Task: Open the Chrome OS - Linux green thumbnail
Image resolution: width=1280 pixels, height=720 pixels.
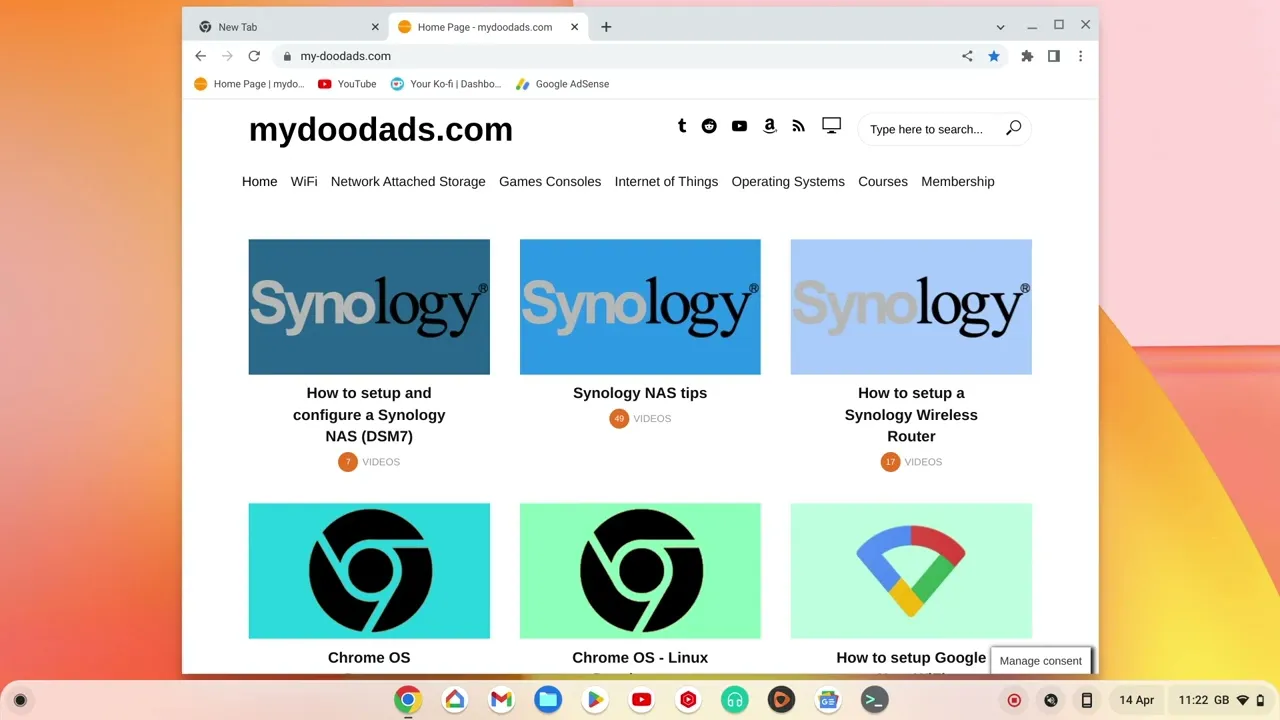Action: click(x=640, y=571)
